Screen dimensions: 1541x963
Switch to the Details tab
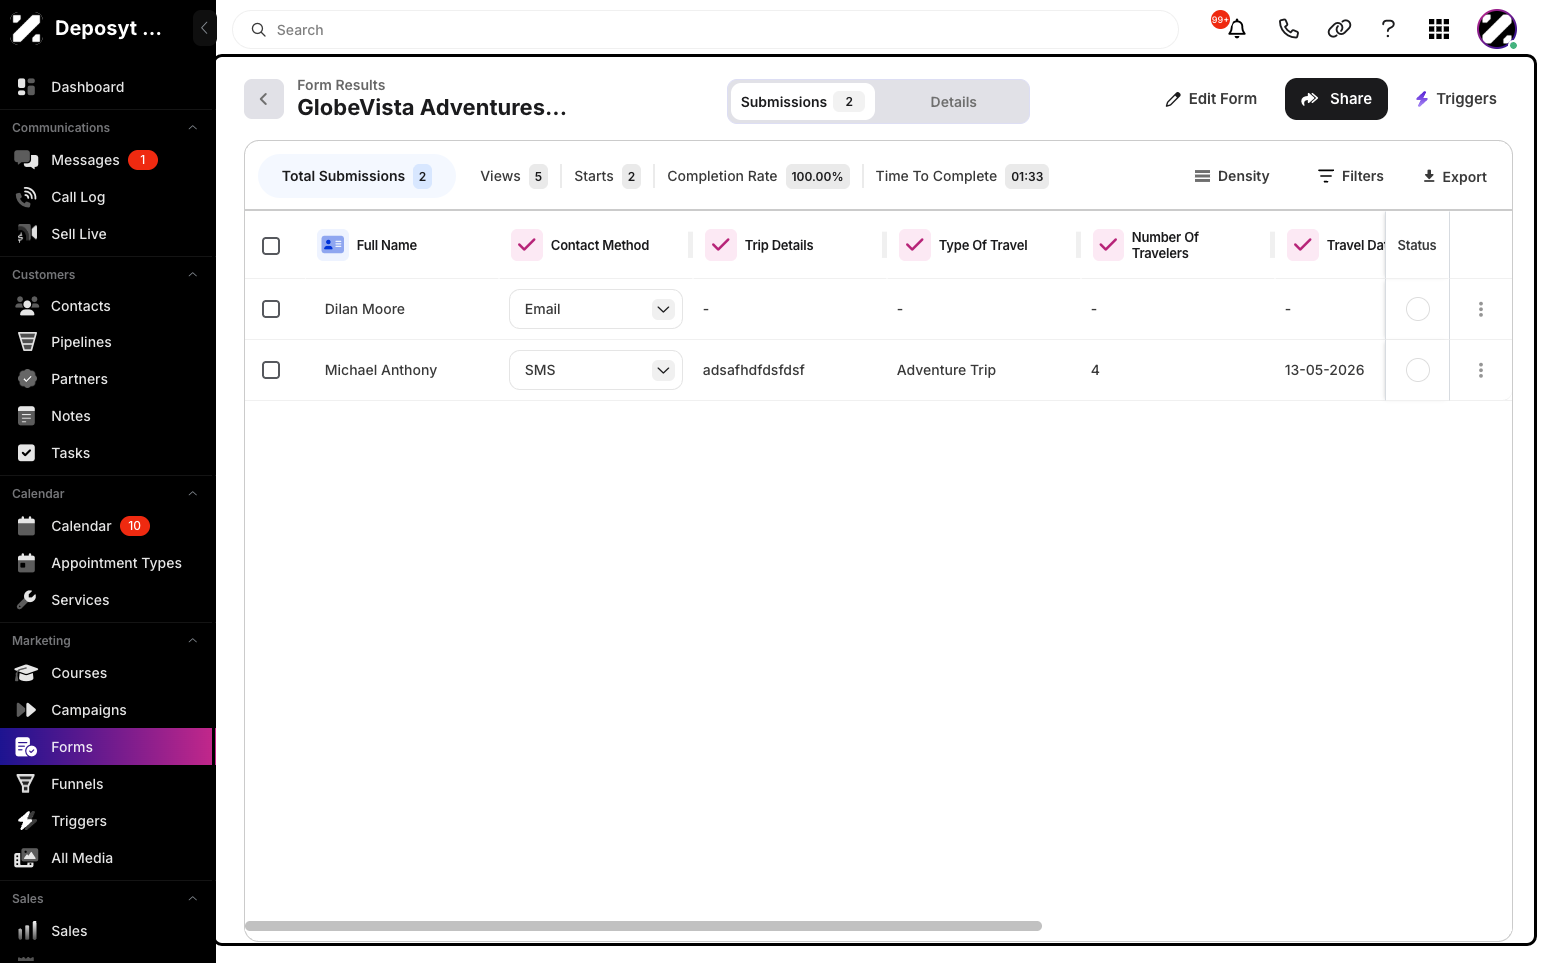953,102
